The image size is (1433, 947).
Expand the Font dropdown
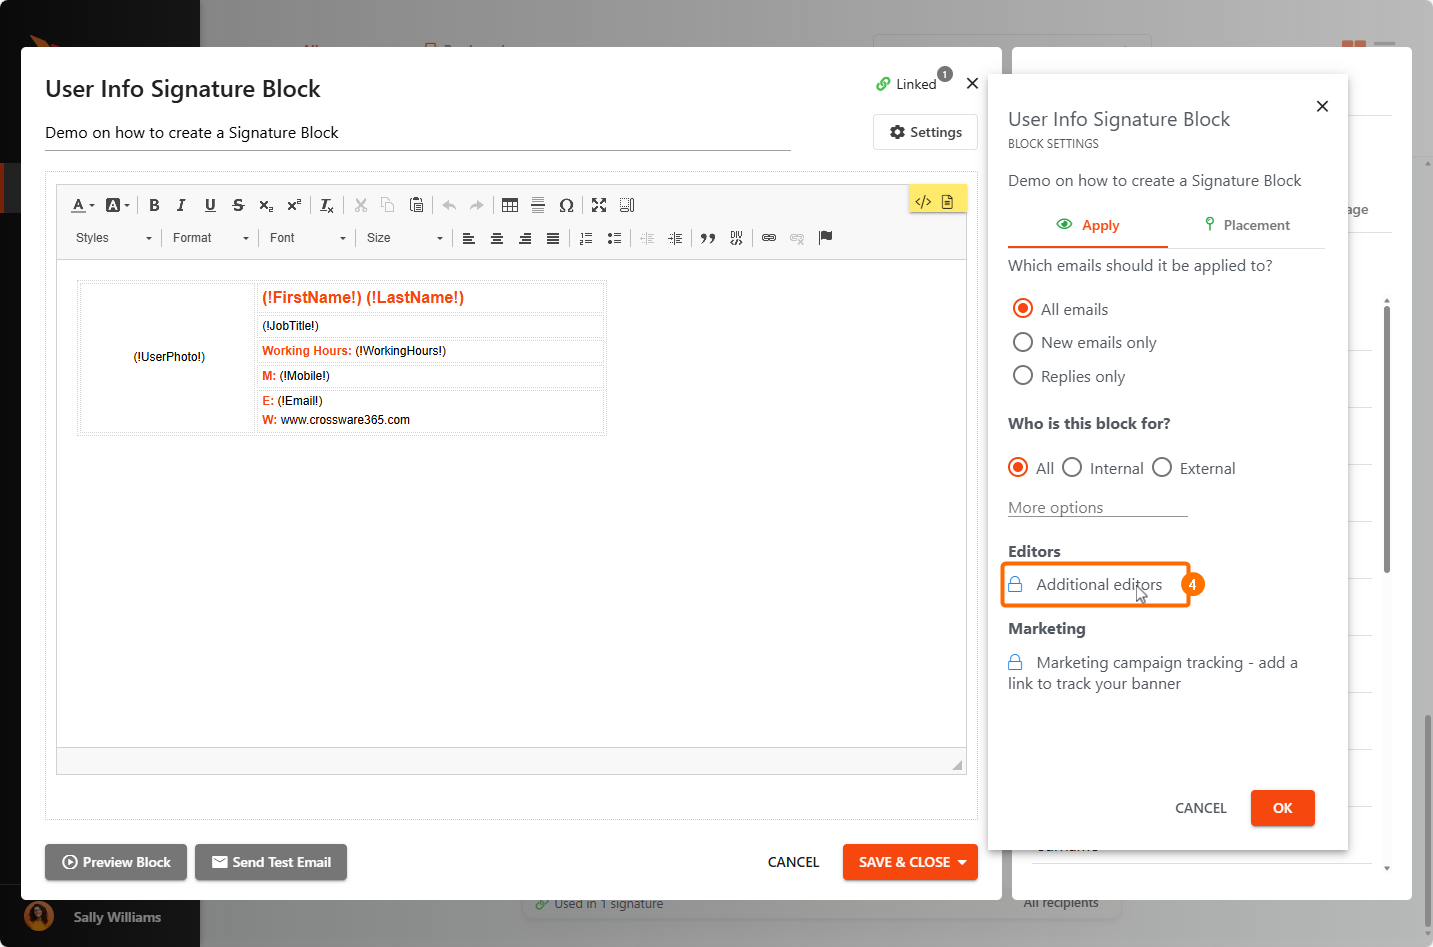(x=307, y=238)
